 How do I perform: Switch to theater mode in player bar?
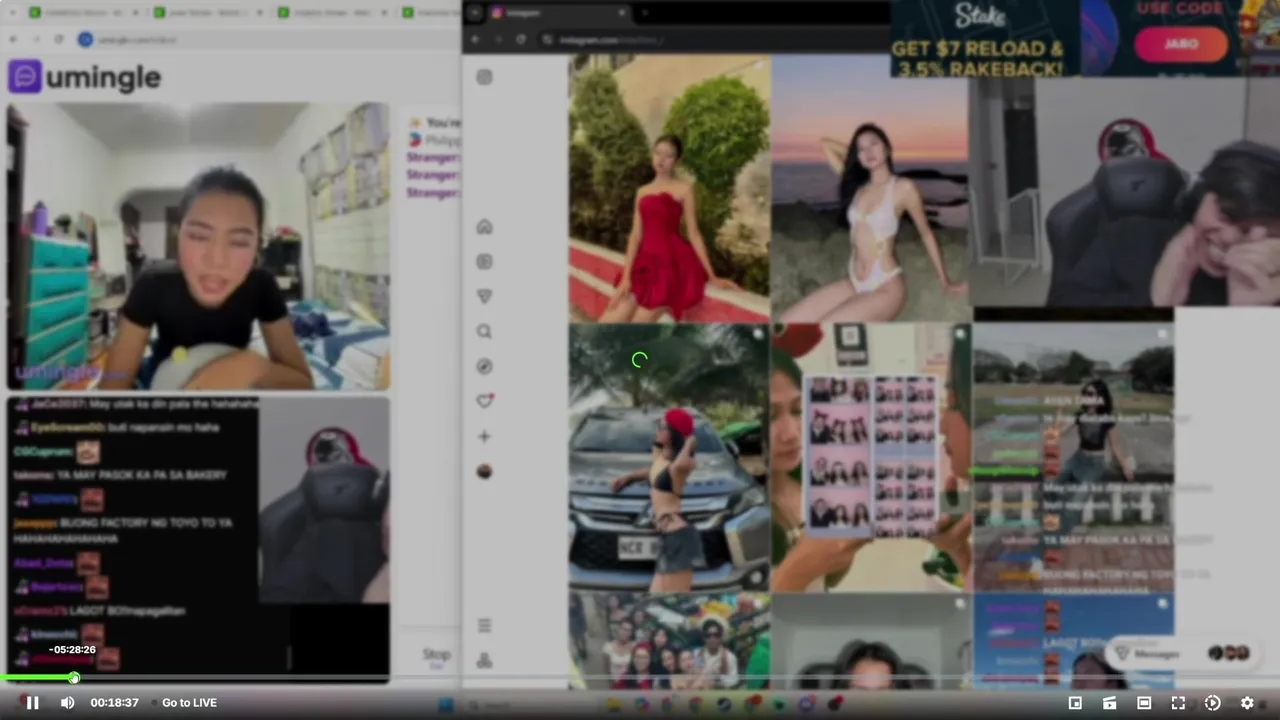(x=1144, y=703)
